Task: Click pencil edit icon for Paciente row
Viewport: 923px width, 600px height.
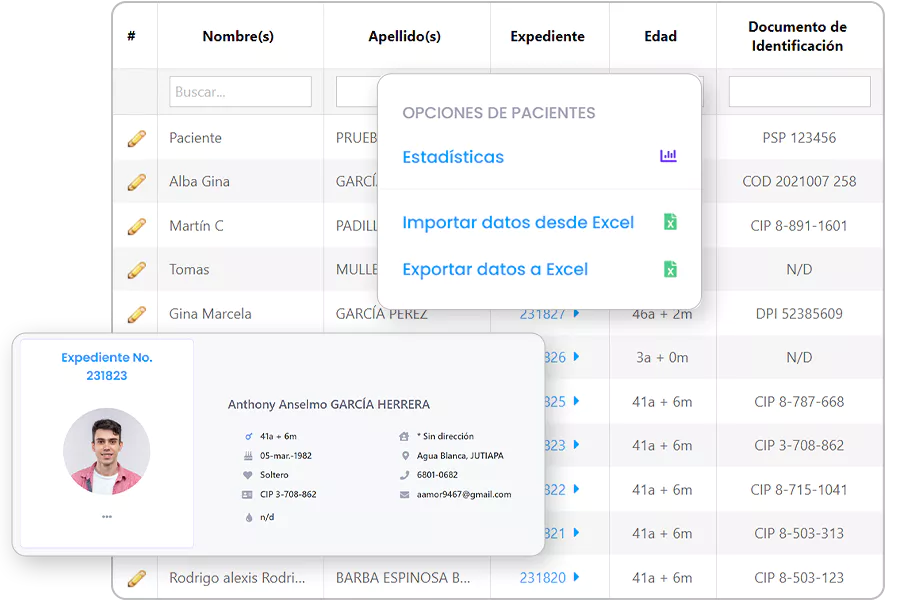Action: [x=136, y=138]
